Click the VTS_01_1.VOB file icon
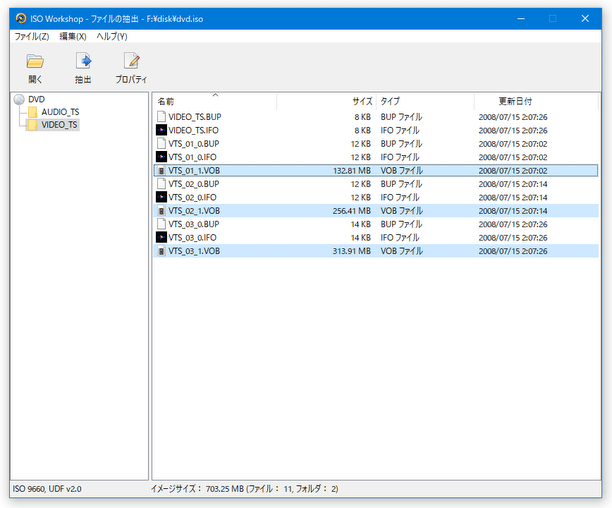The height and width of the screenshot is (508, 612). pyautogui.click(x=161, y=171)
